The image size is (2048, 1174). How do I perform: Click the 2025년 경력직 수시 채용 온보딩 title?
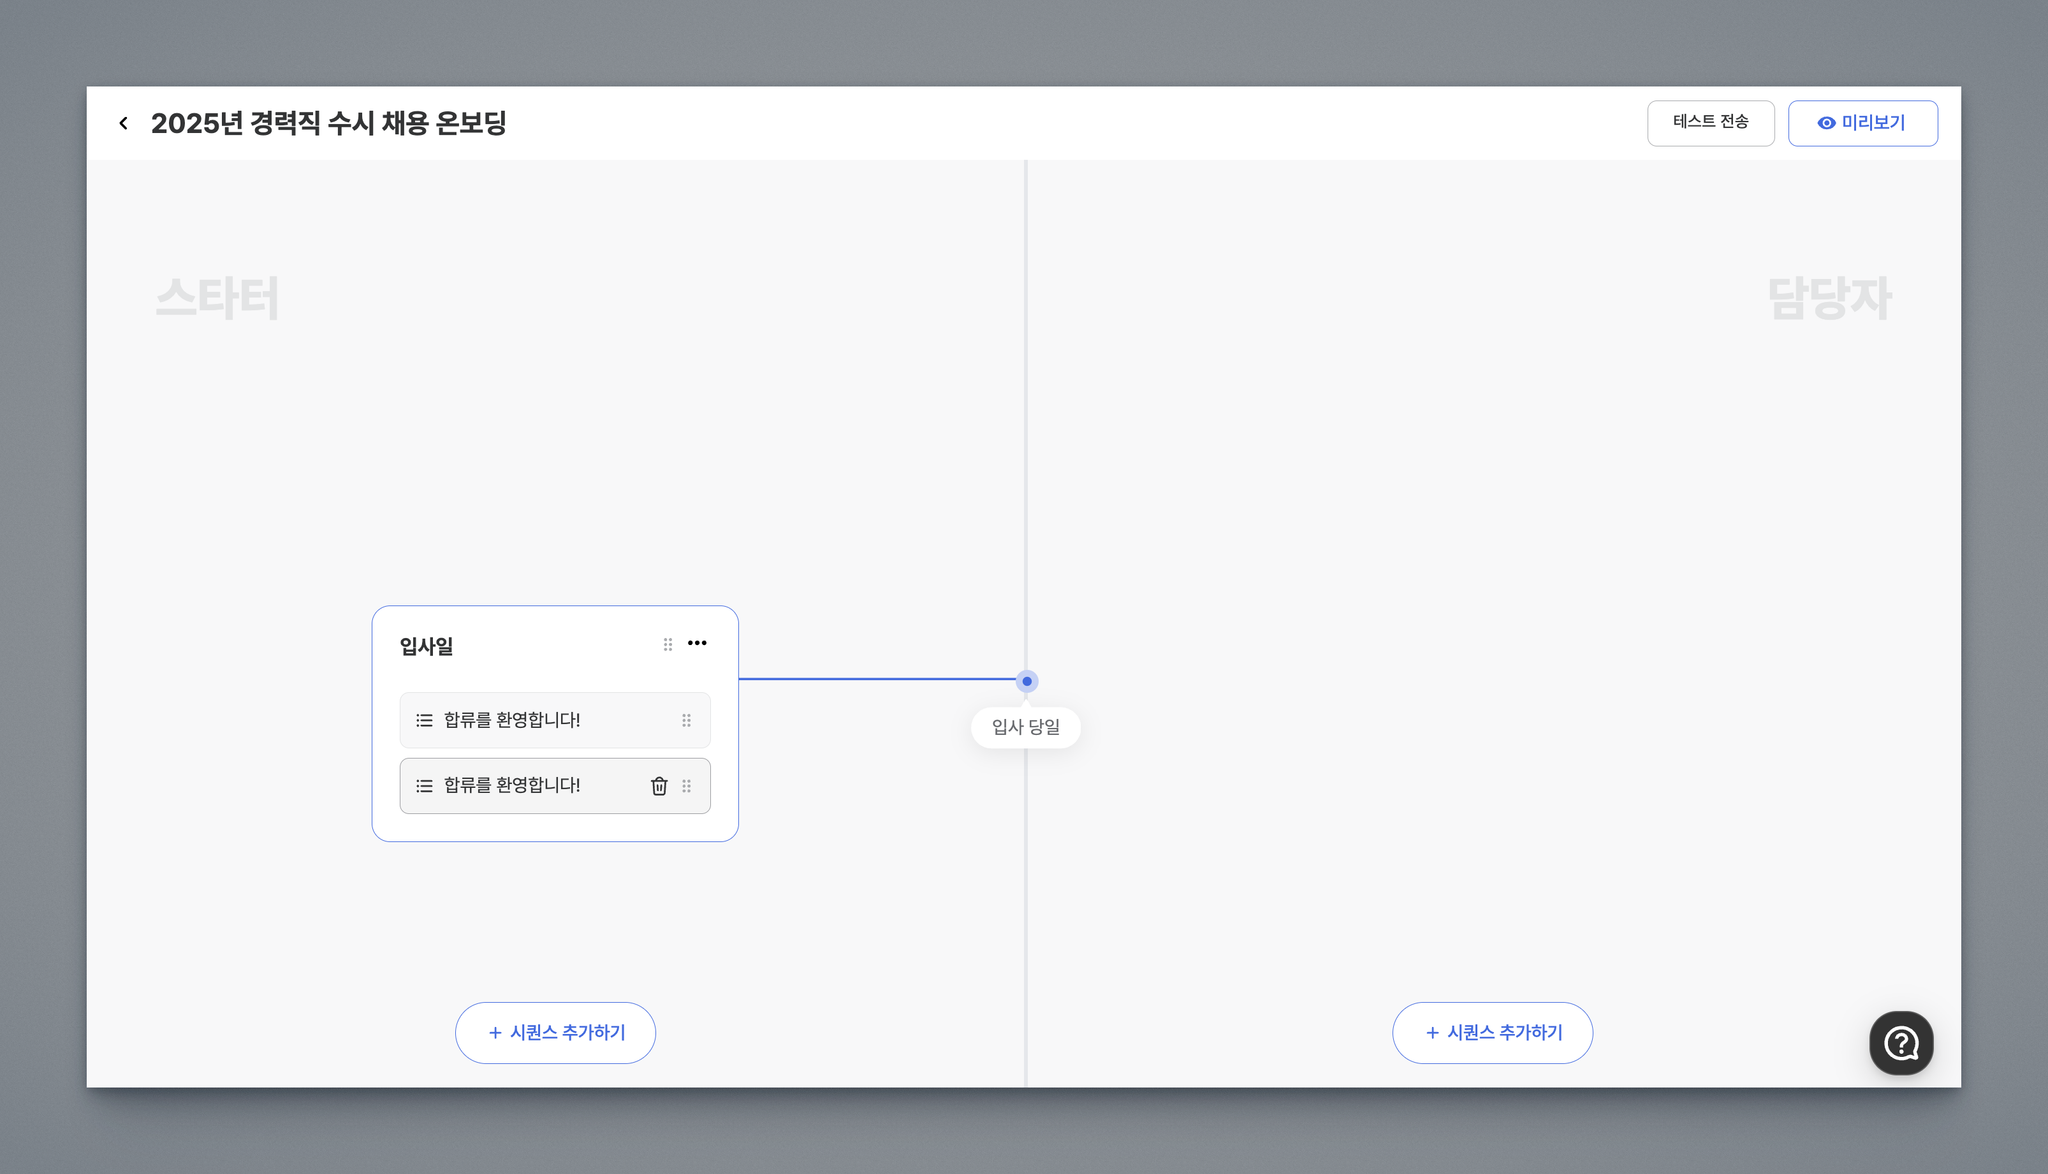(x=328, y=123)
